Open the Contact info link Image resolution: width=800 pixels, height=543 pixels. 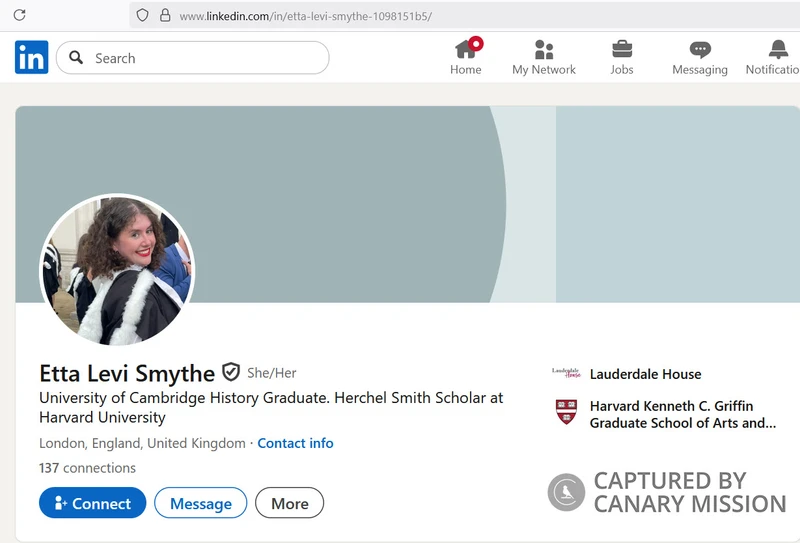[295, 443]
